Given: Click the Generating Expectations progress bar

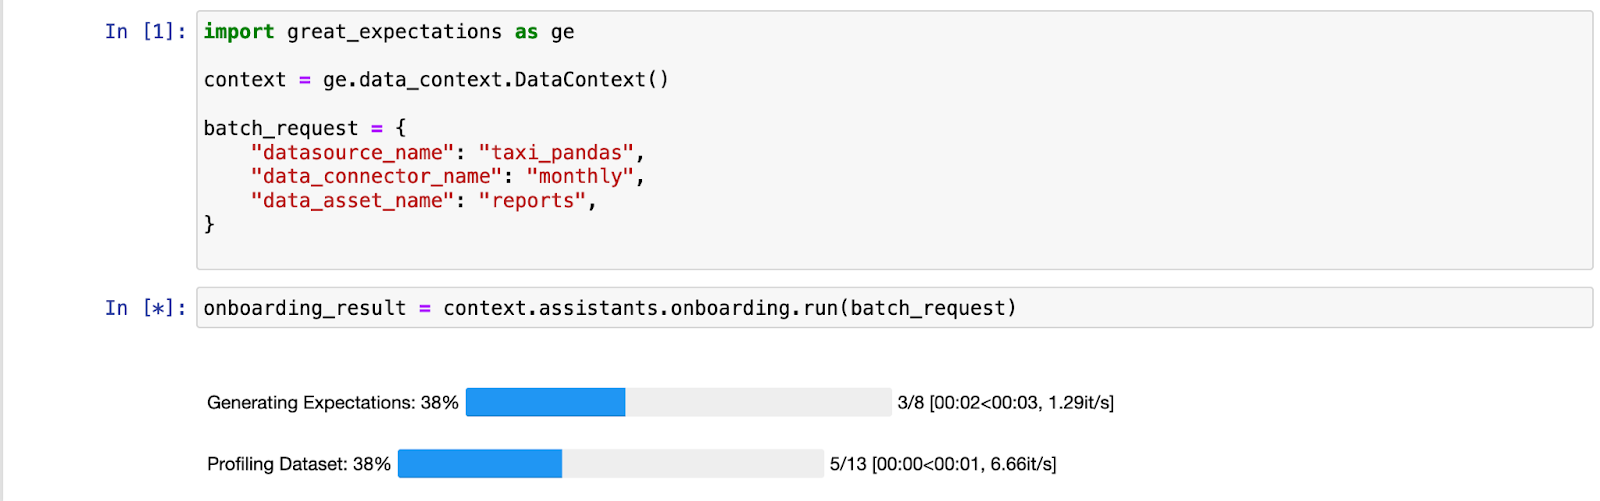Looking at the screenshot, I should click(x=678, y=402).
